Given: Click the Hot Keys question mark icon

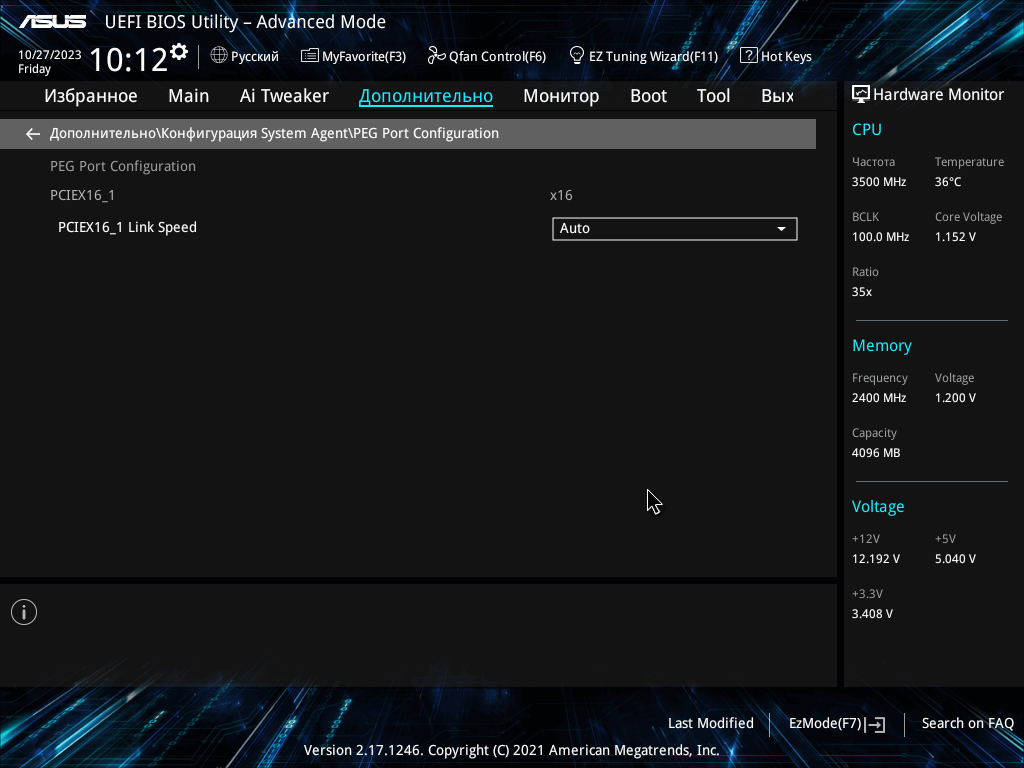Looking at the screenshot, I should tap(748, 56).
